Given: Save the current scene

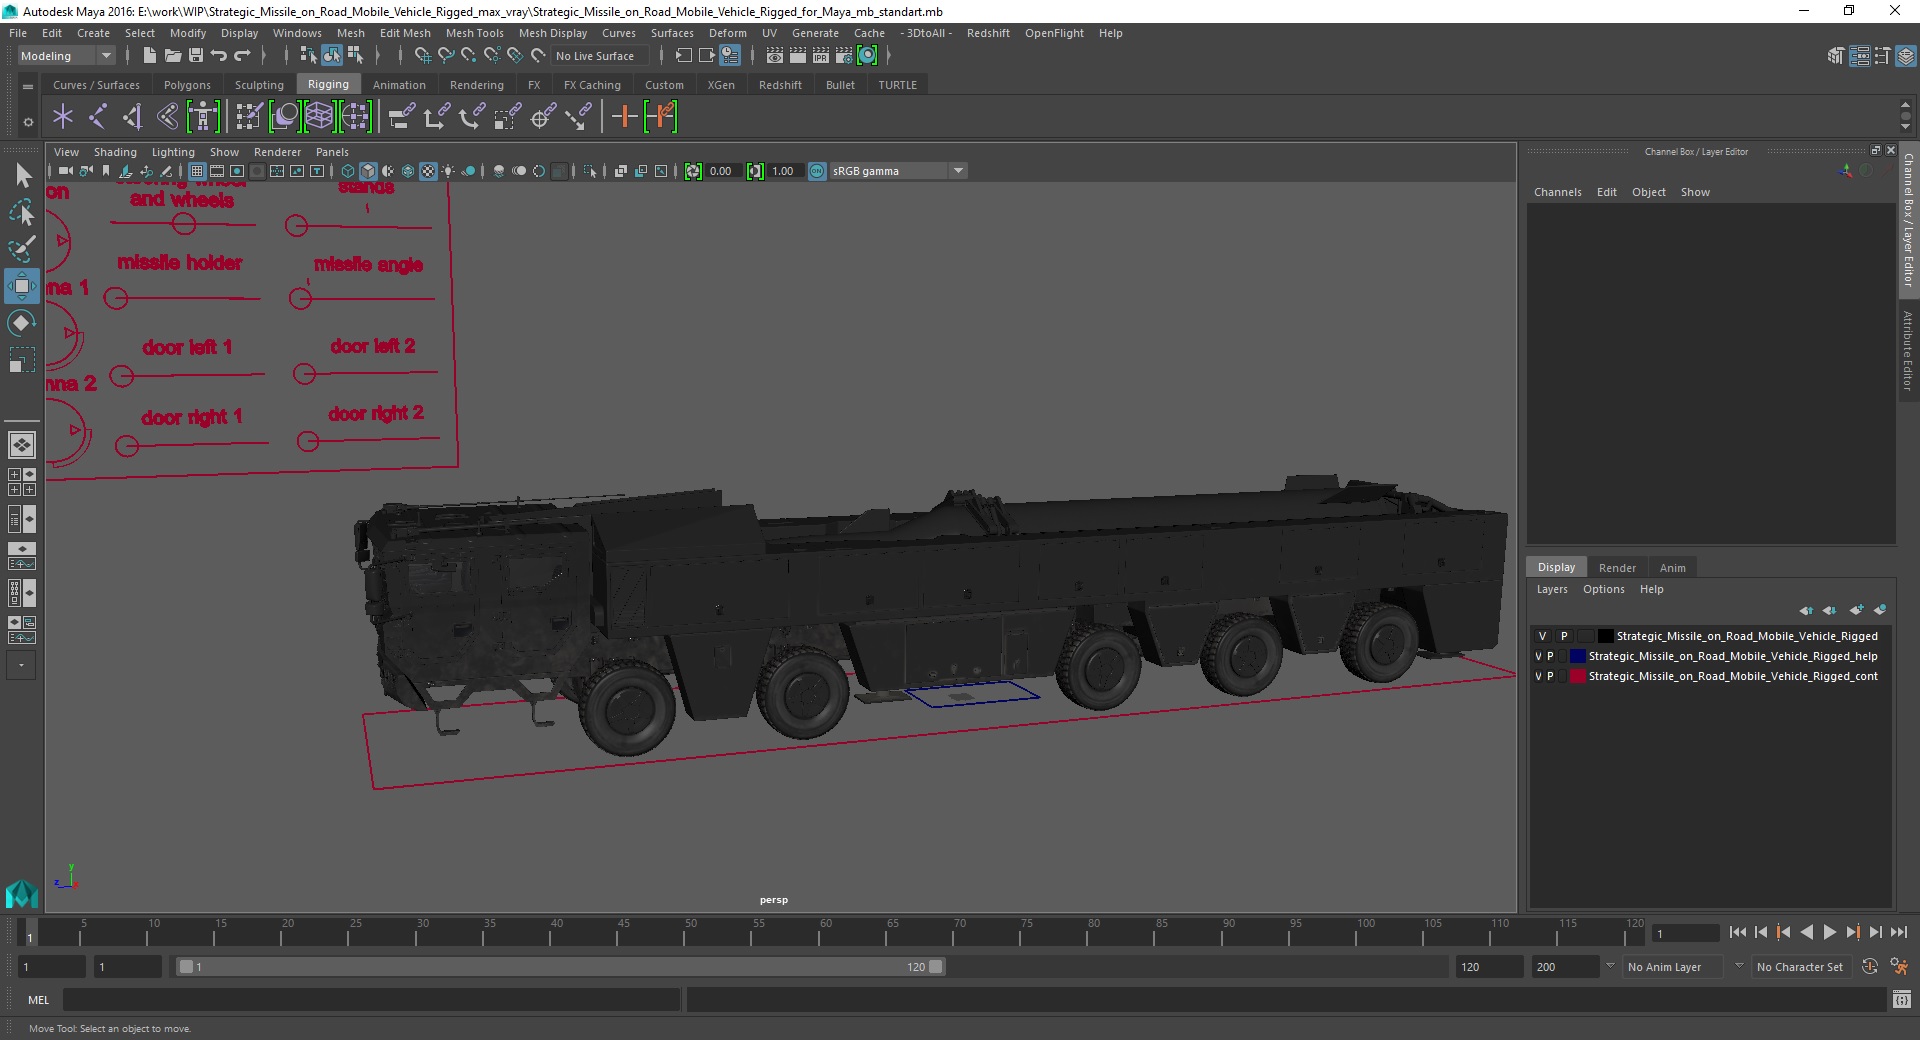Looking at the screenshot, I should [x=196, y=56].
